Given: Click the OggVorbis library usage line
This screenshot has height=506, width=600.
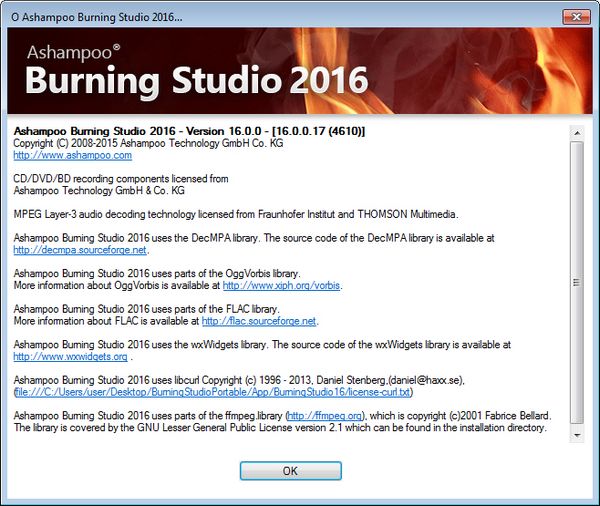Looking at the screenshot, I should coord(157,274).
